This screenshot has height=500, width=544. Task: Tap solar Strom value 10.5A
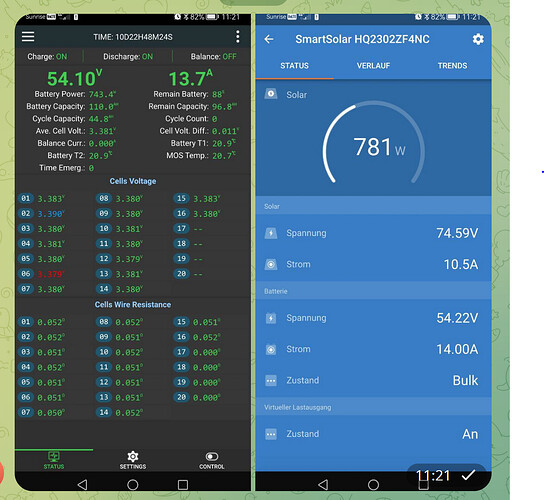click(x=461, y=264)
